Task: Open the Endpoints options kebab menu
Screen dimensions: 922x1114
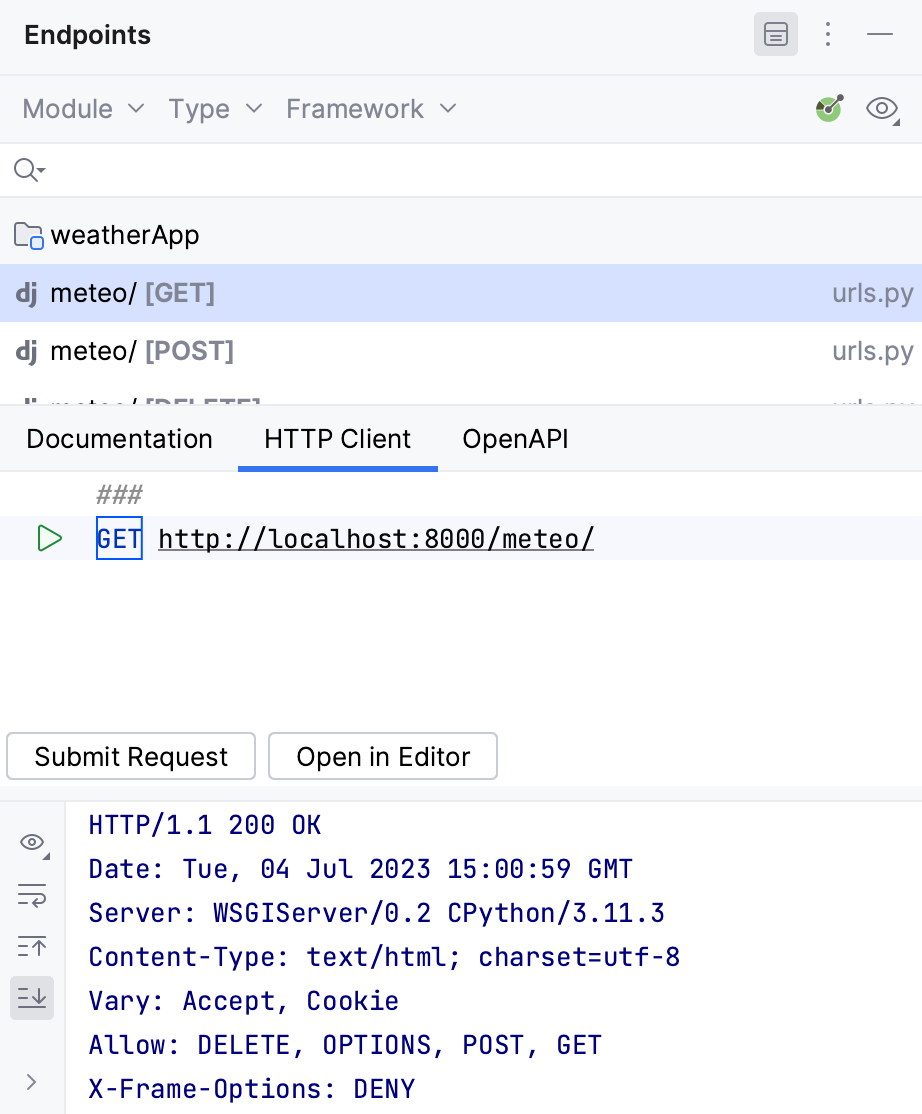Action: 828,34
